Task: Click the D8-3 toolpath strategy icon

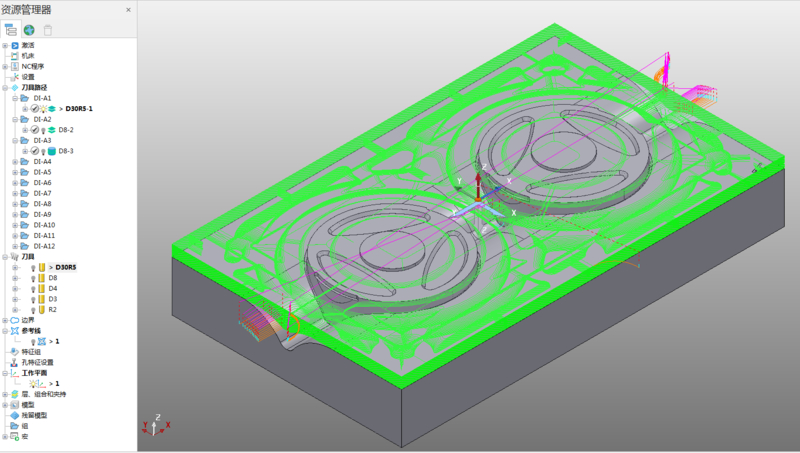Action: (x=52, y=151)
